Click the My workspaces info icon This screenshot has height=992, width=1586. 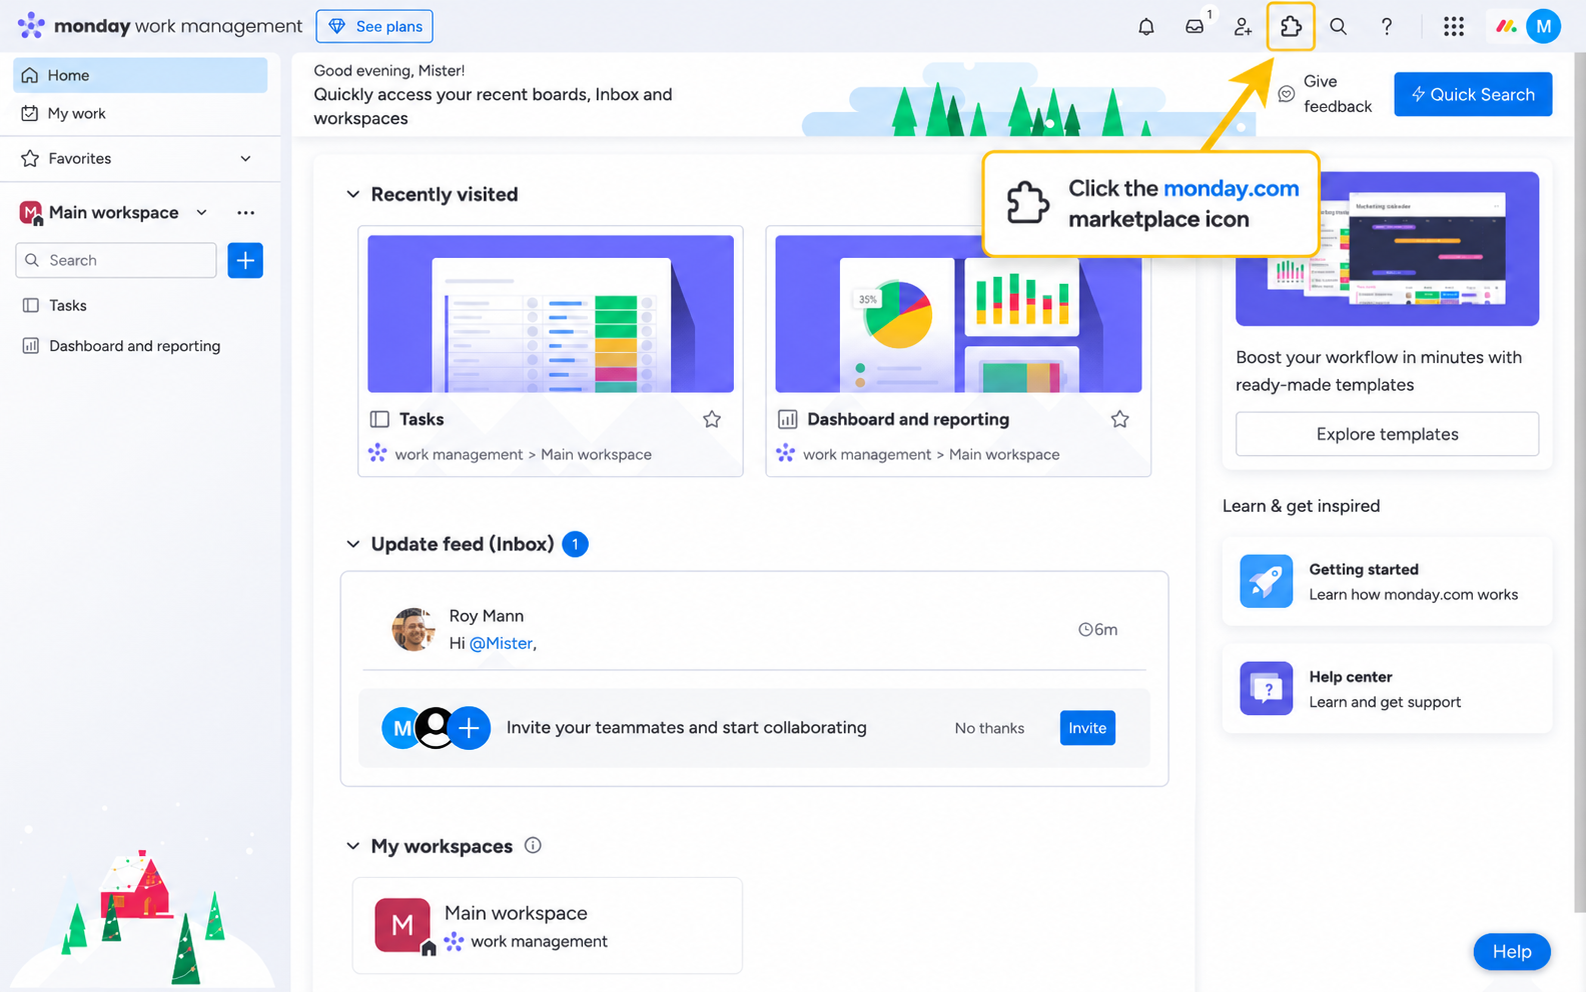pyautogui.click(x=533, y=846)
